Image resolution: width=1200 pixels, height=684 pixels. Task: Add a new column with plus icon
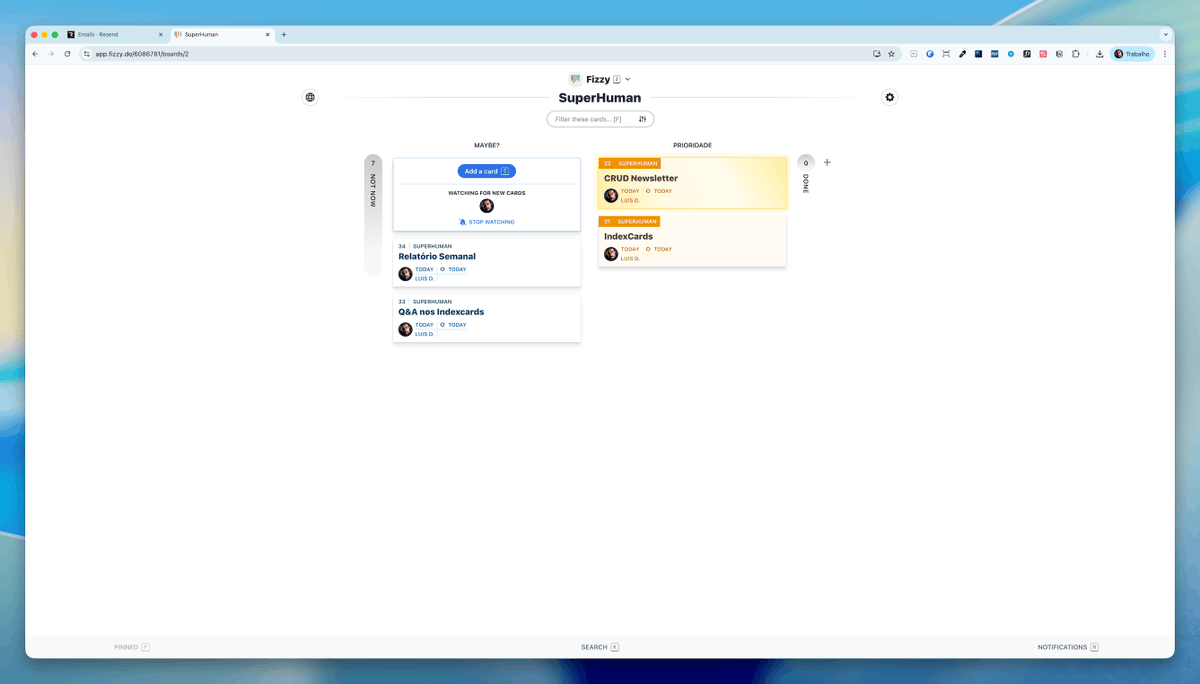pyautogui.click(x=827, y=162)
